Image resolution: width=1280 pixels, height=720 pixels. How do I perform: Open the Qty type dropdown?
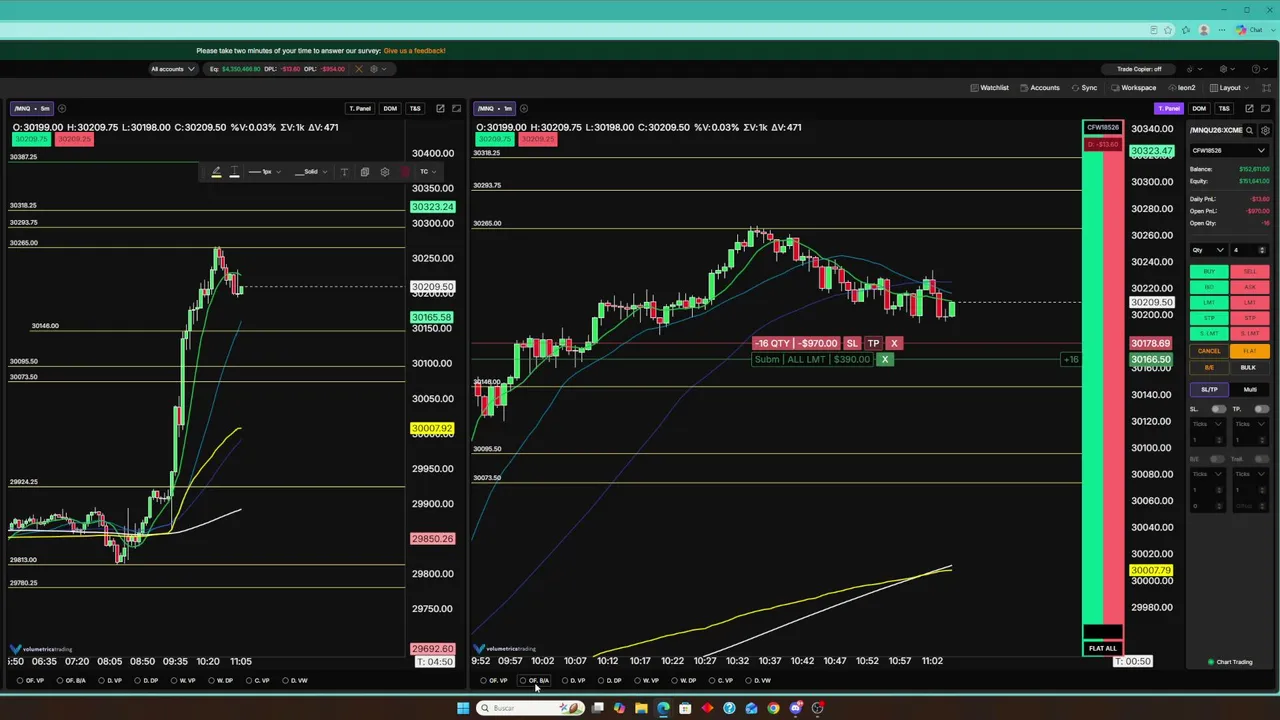pos(1208,250)
